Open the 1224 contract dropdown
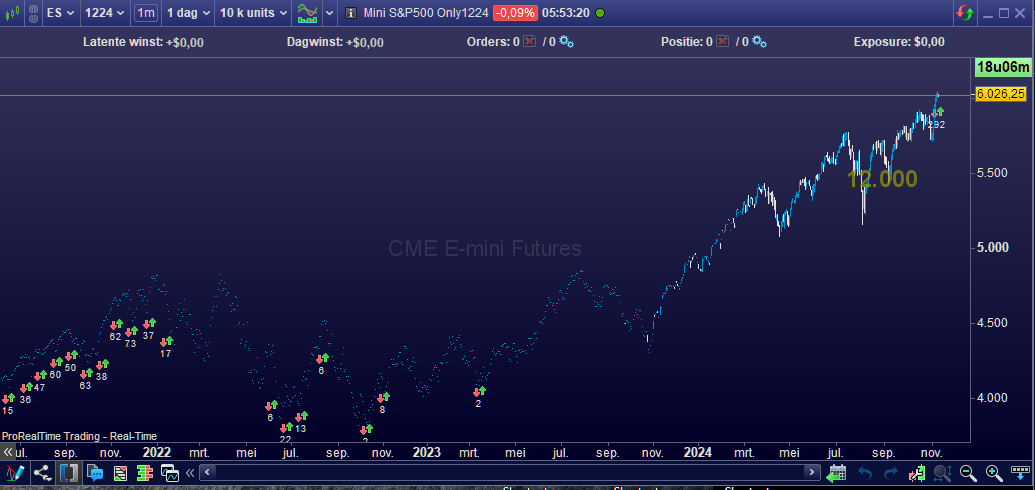Screen dimensions: 1035x490 (x=105, y=13)
